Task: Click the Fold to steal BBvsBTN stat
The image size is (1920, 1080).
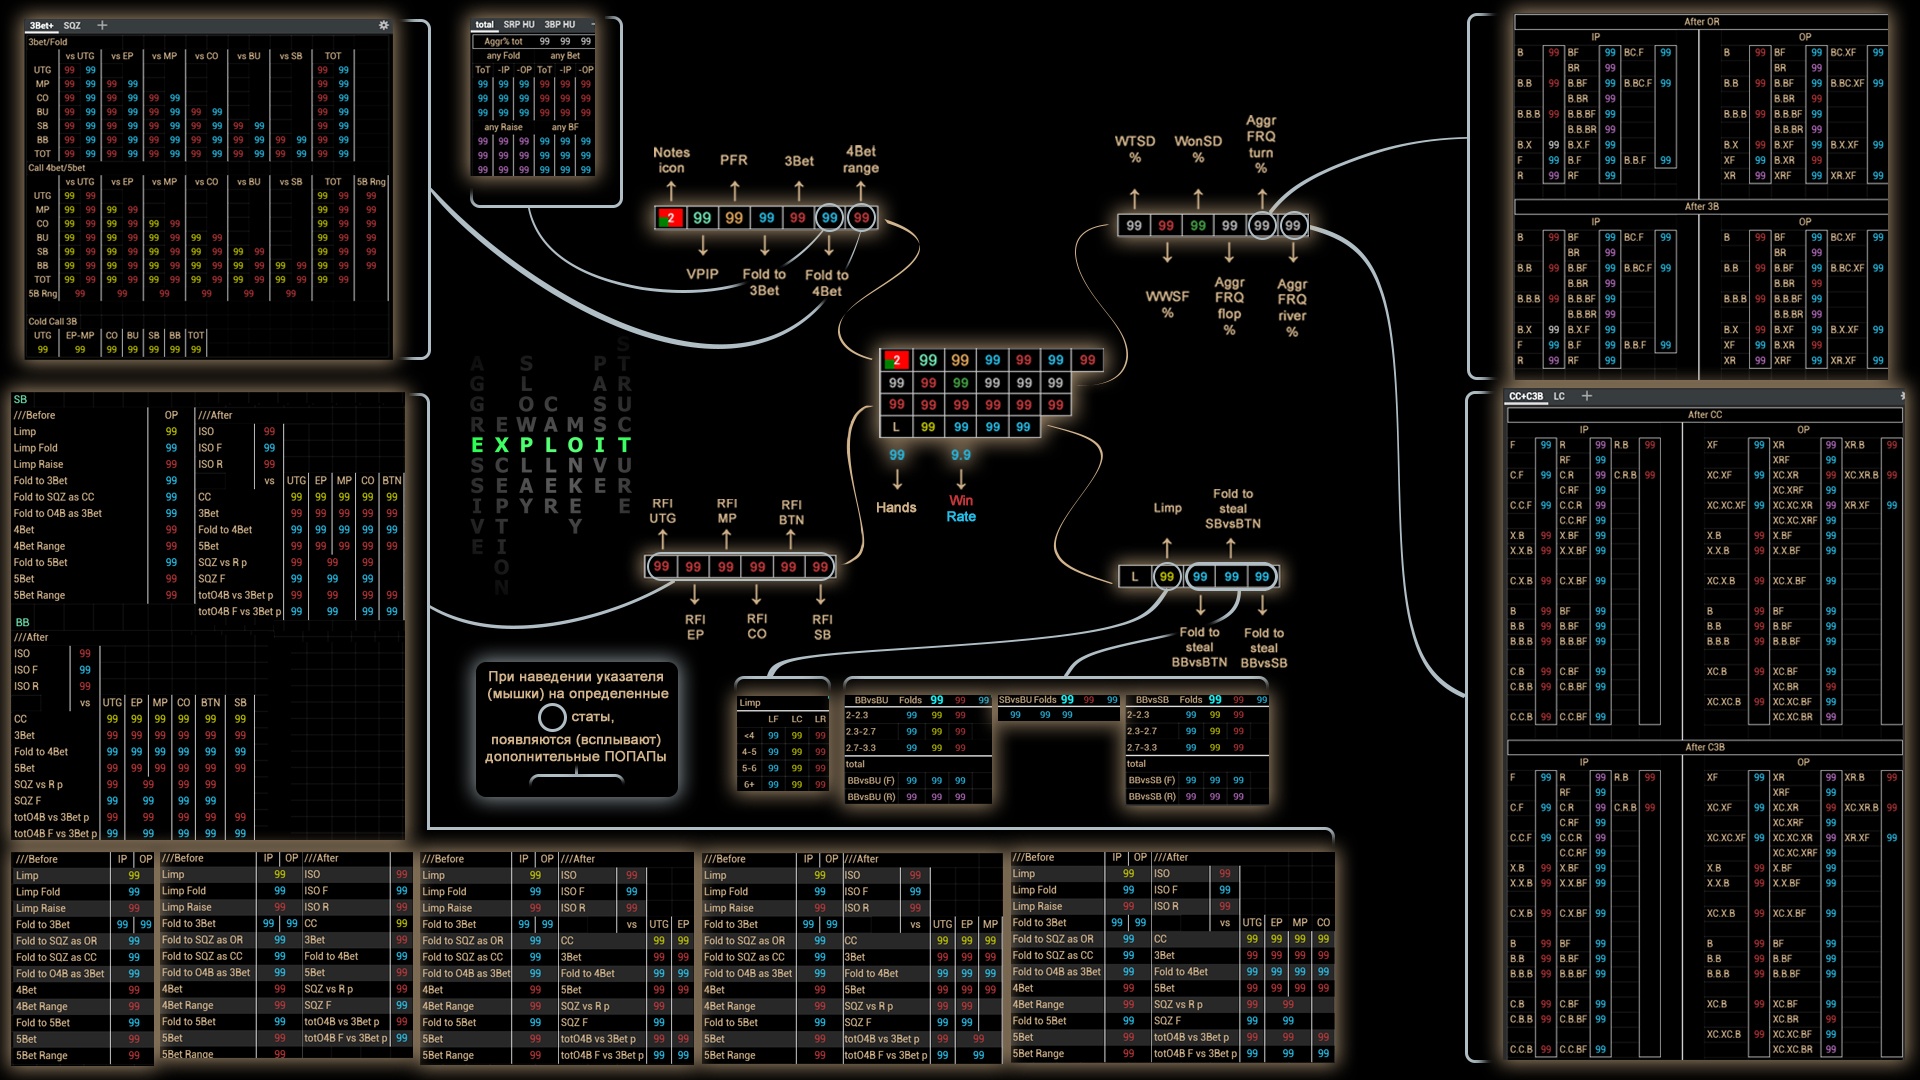Action: tap(1200, 577)
